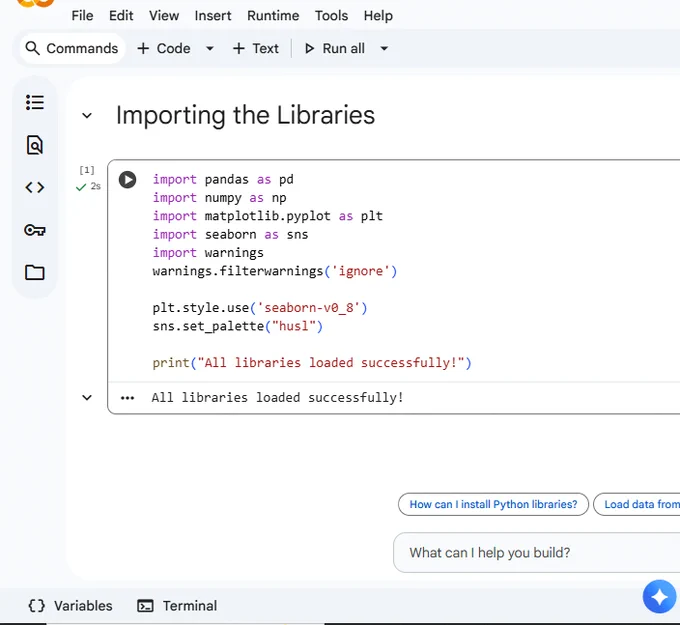Click the sns.set_palette("husl") line
Image resolution: width=680 pixels, height=625 pixels.
(x=238, y=326)
